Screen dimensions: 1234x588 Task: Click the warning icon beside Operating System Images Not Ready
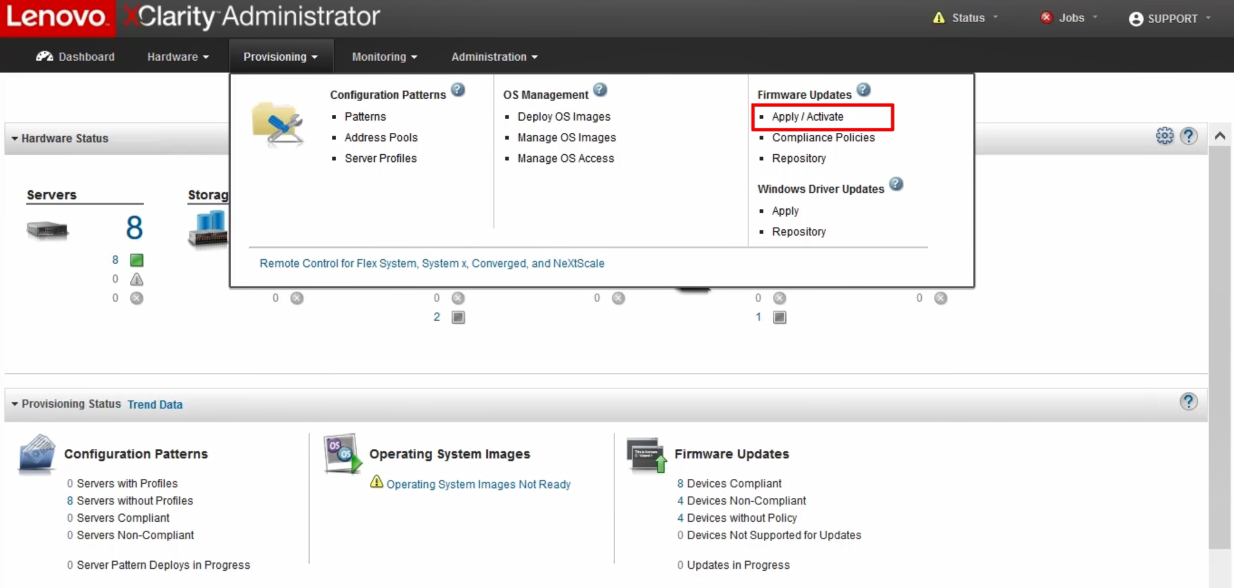376,482
